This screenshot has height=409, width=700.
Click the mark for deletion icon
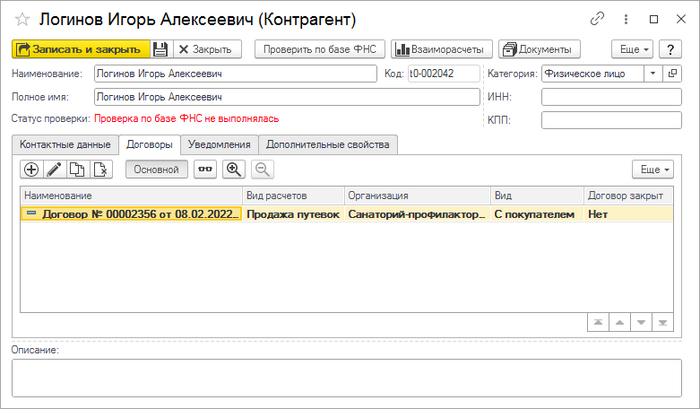99,170
